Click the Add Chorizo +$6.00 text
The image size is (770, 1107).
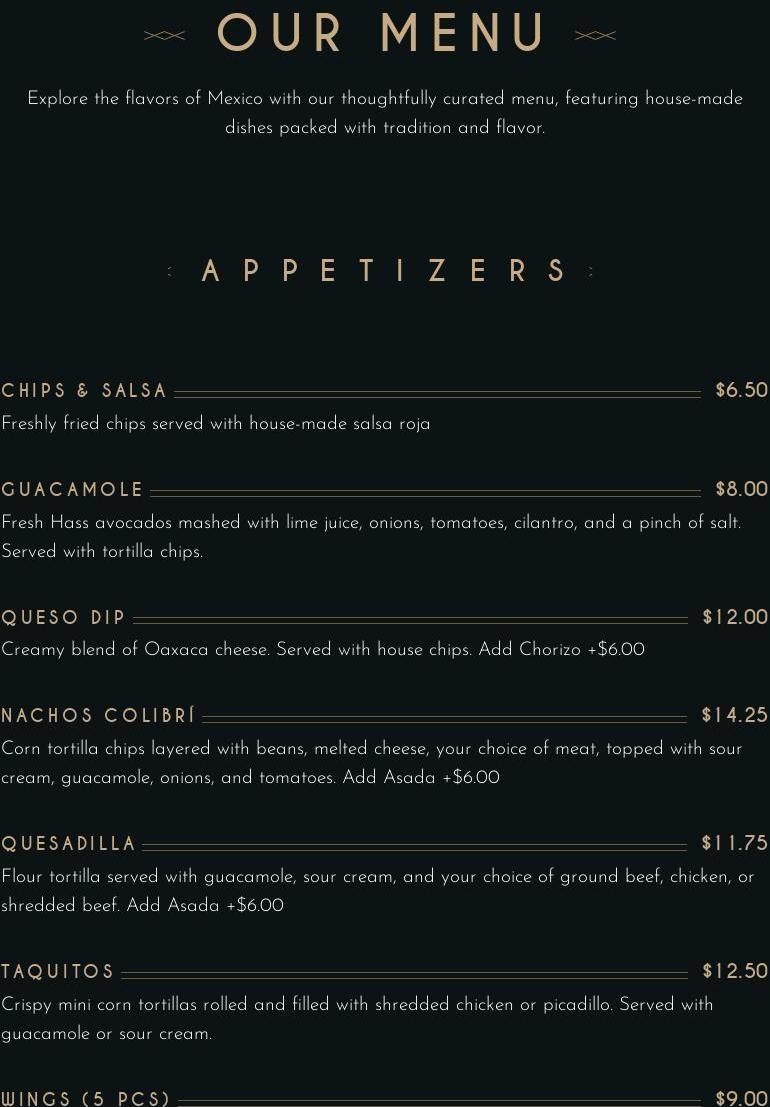coord(562,650)
